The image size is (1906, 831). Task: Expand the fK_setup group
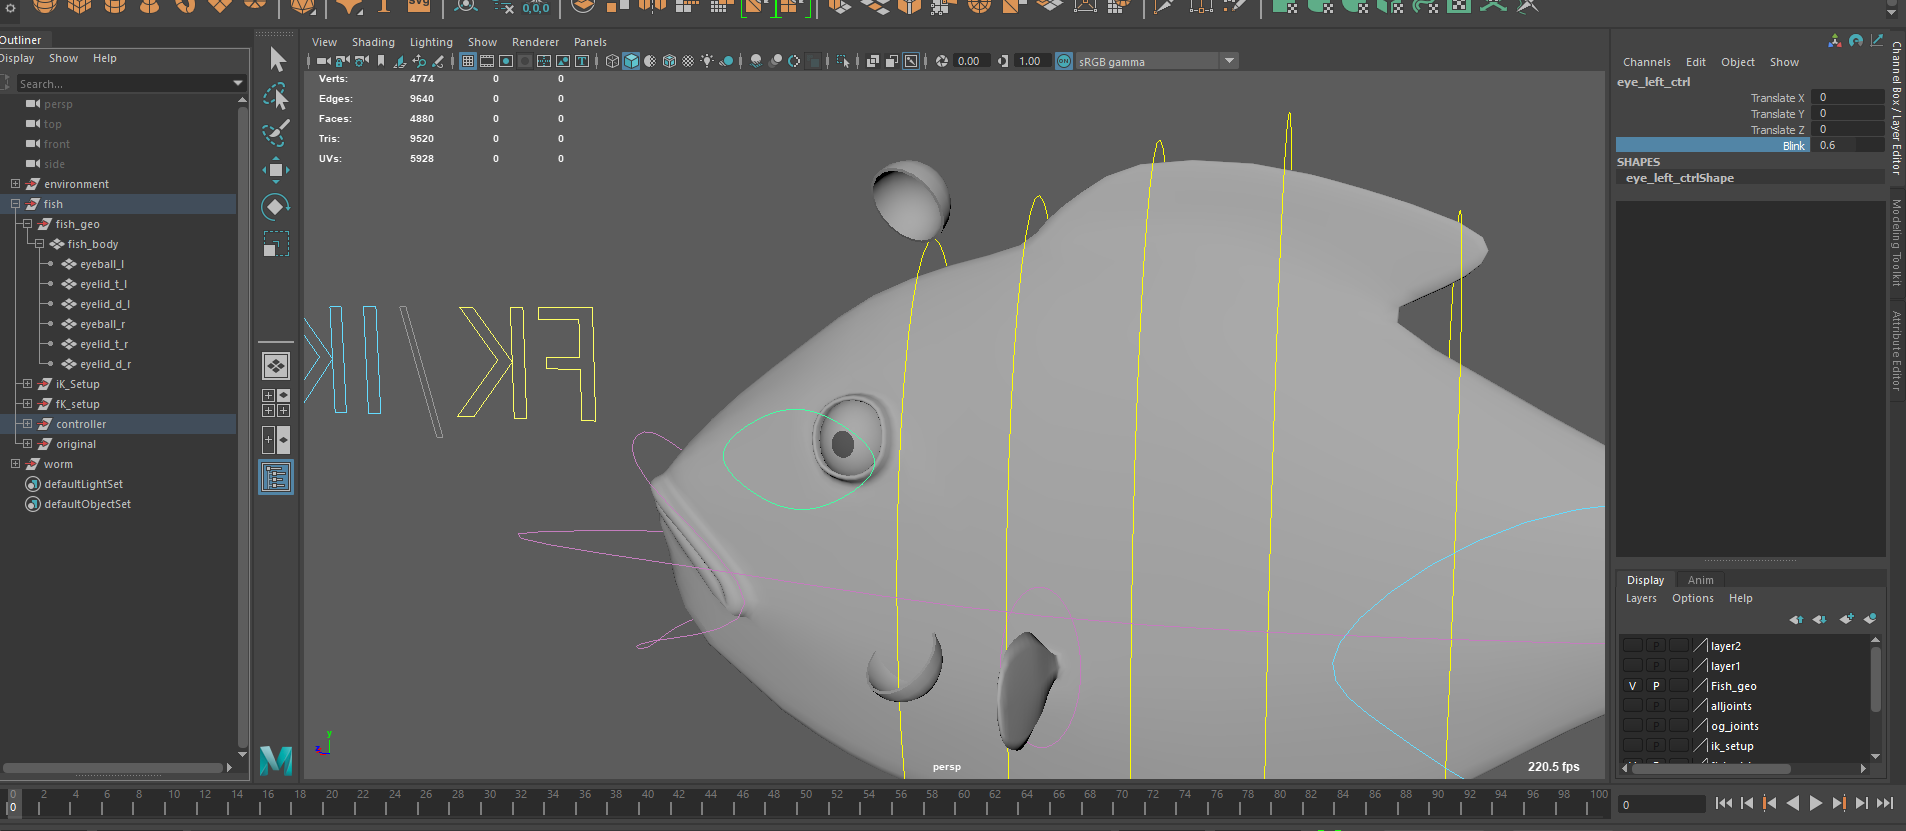click(x=27, y=404)
